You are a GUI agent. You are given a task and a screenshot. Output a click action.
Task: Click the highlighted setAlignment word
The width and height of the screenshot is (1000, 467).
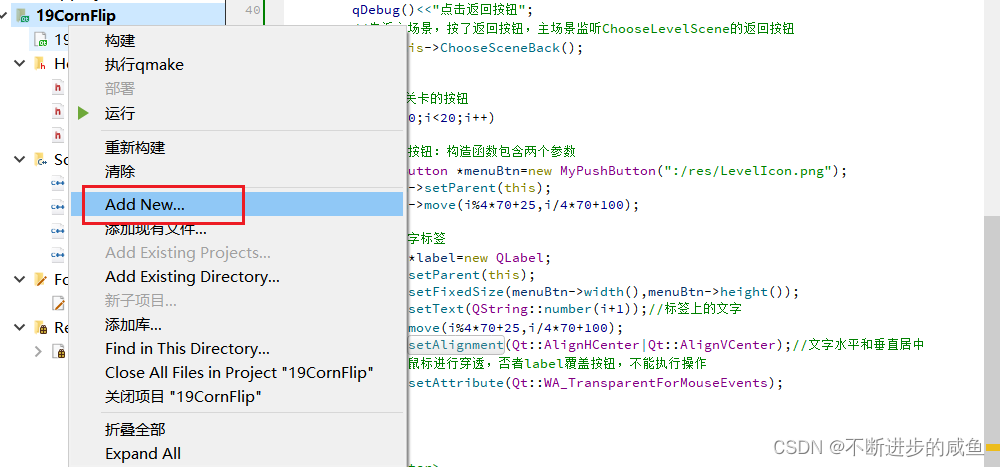(456, 345)
